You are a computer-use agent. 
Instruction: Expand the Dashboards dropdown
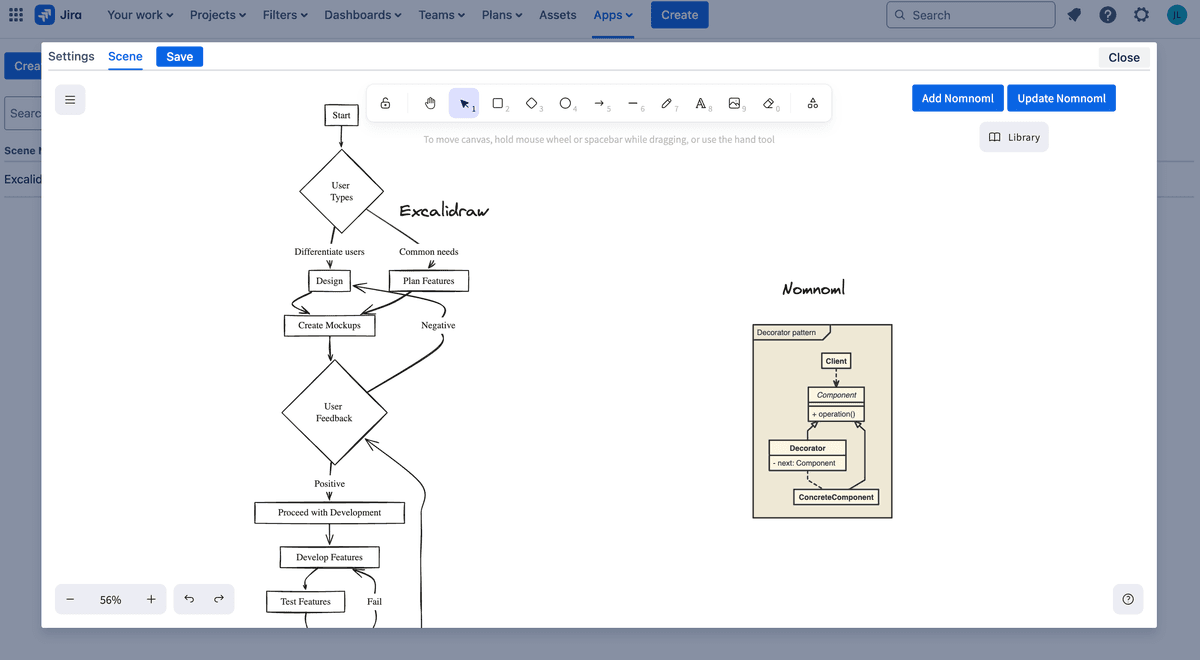point(363,15)
